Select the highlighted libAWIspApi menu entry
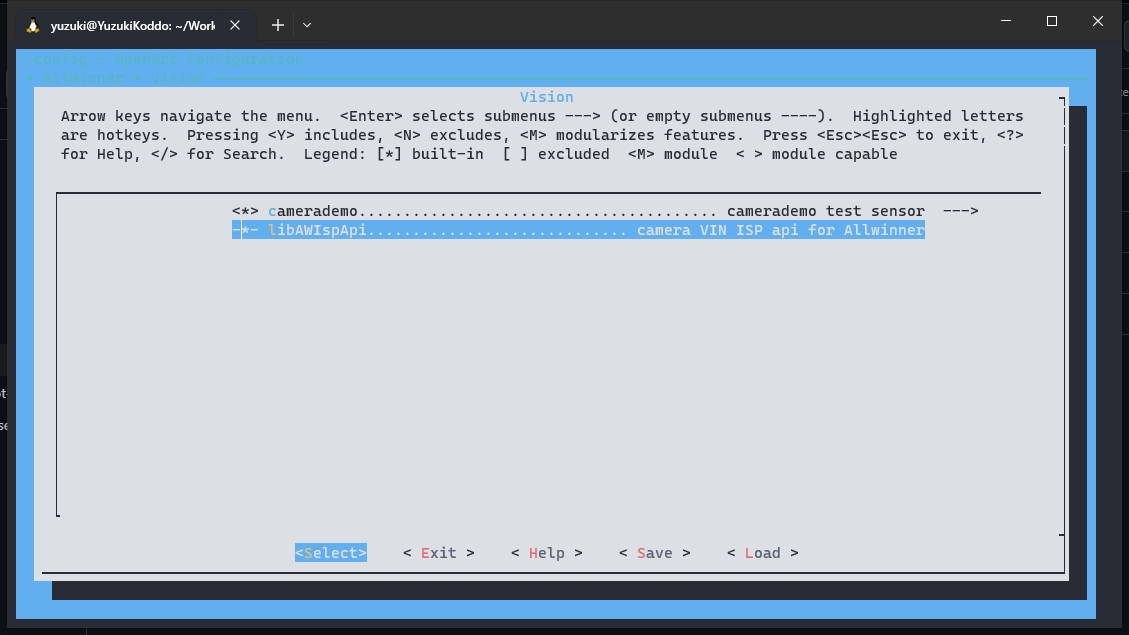 coord(318,230)
